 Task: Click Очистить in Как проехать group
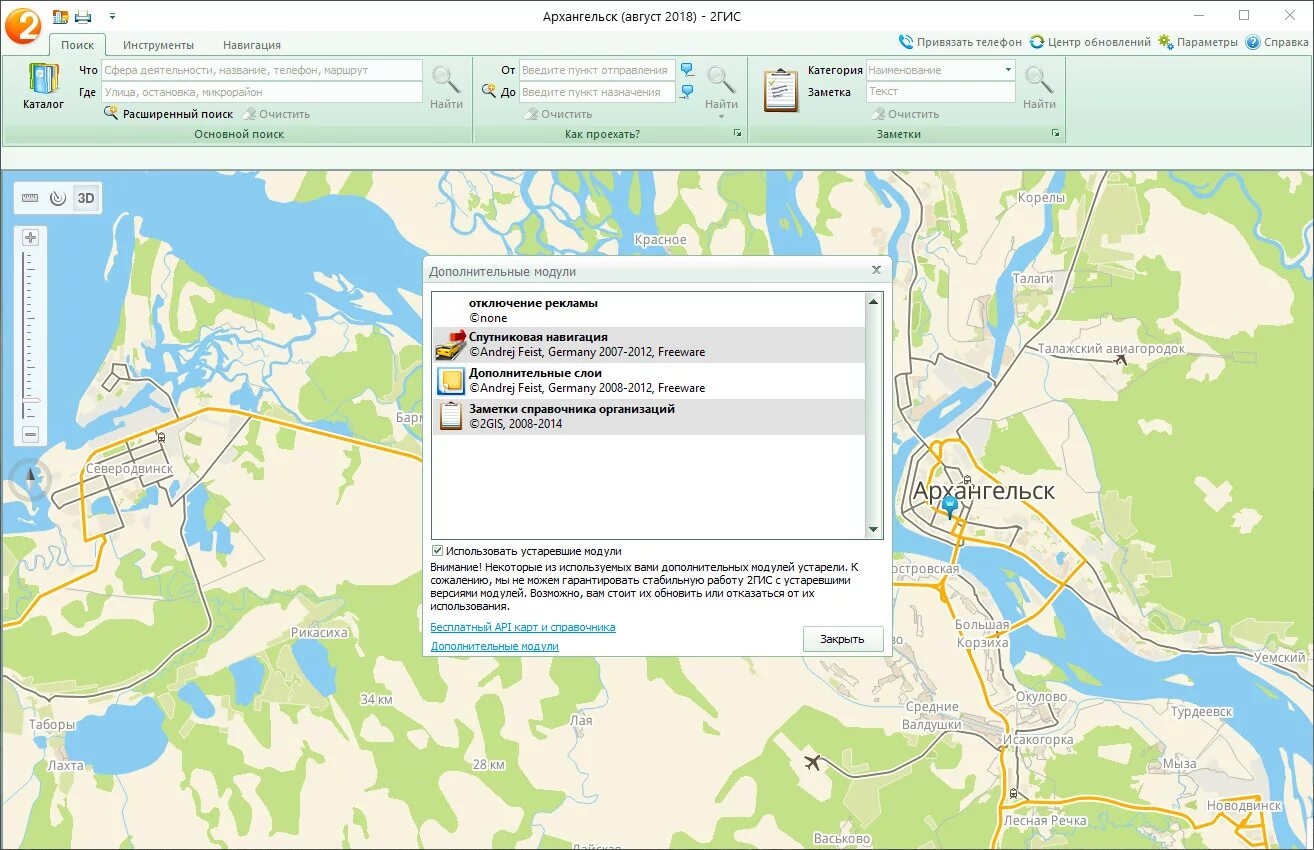(558, 114)
